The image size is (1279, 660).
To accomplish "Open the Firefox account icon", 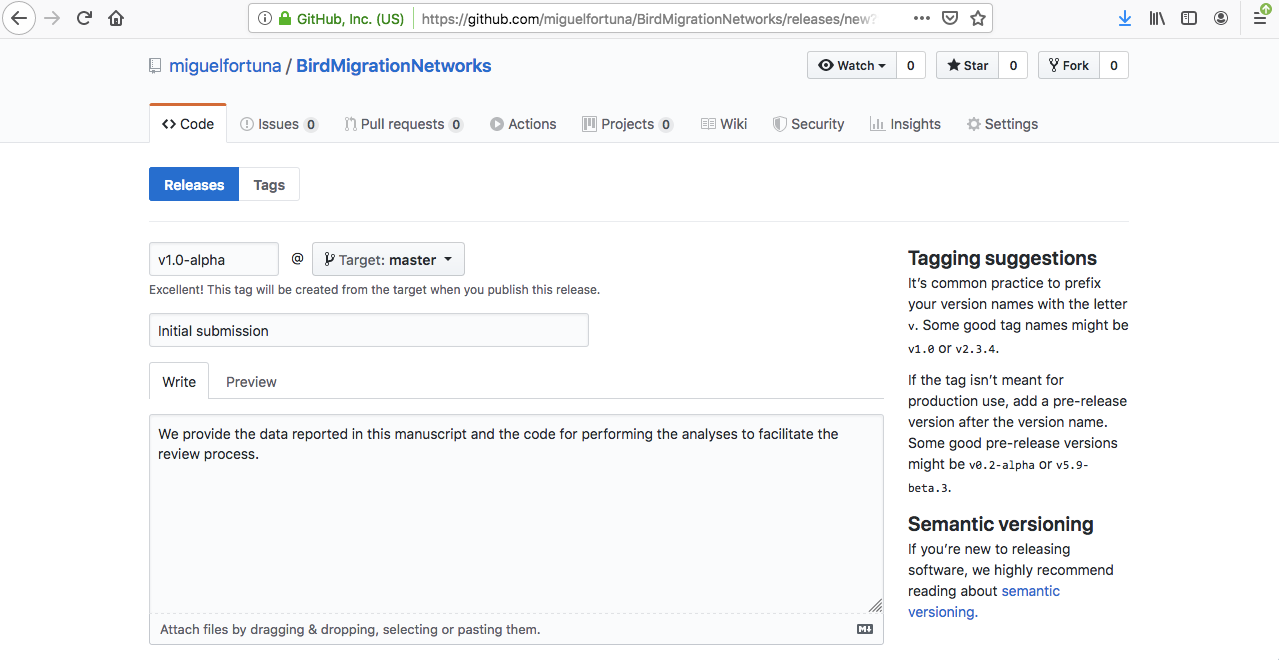I will click(1221, 18).
